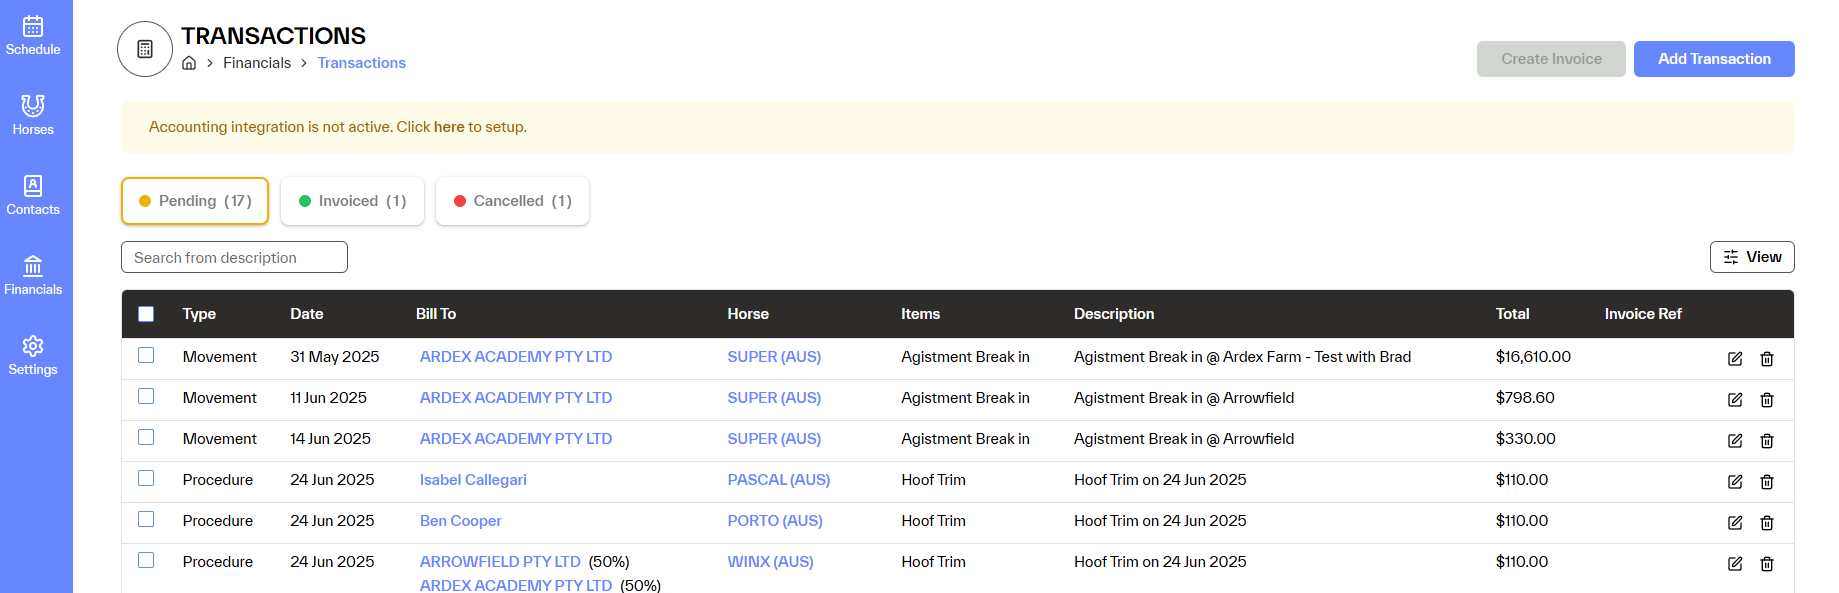Delete the Ben Cooper Hoof Trim row

click(1767, 523)
